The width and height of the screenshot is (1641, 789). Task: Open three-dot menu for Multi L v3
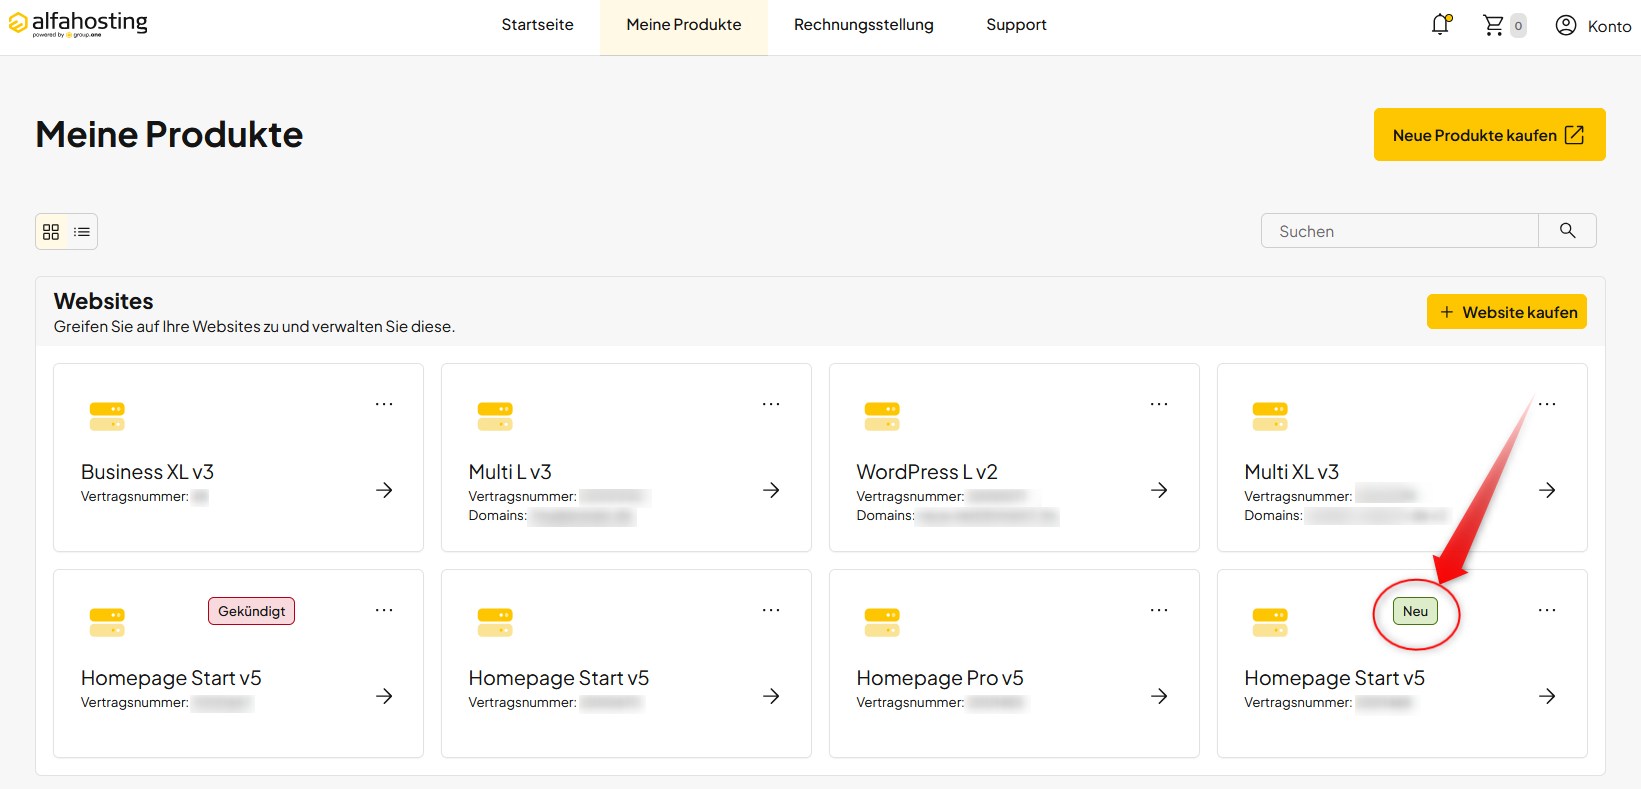[x=771, y=404]
